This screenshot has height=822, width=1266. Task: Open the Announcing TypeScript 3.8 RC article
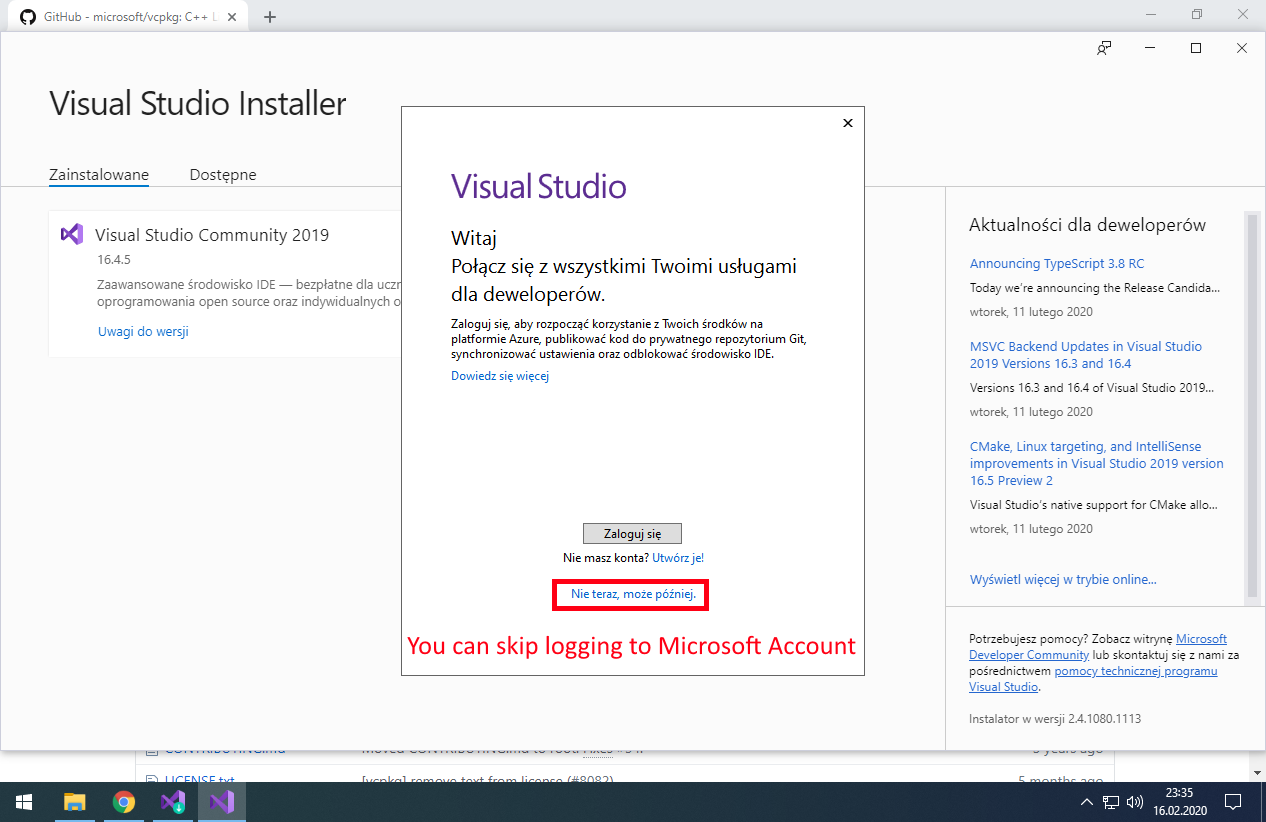[1056, 263]
